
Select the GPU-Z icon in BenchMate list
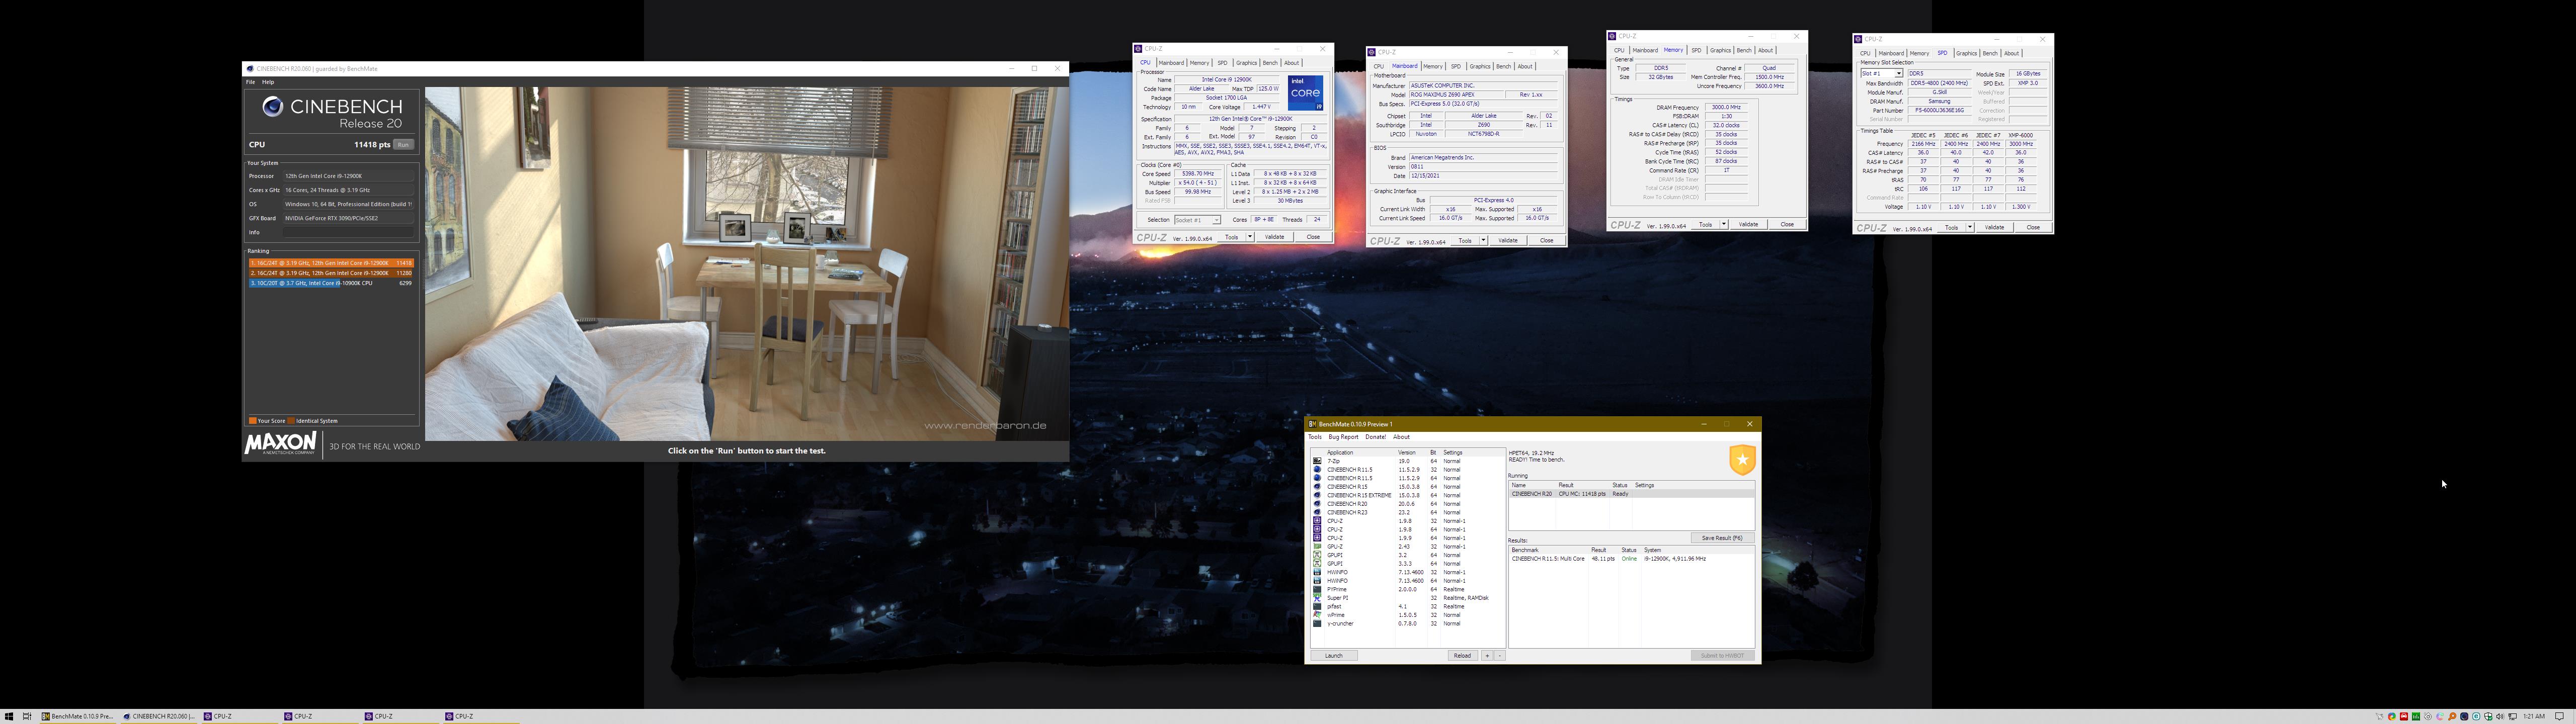coord(1317,547)
